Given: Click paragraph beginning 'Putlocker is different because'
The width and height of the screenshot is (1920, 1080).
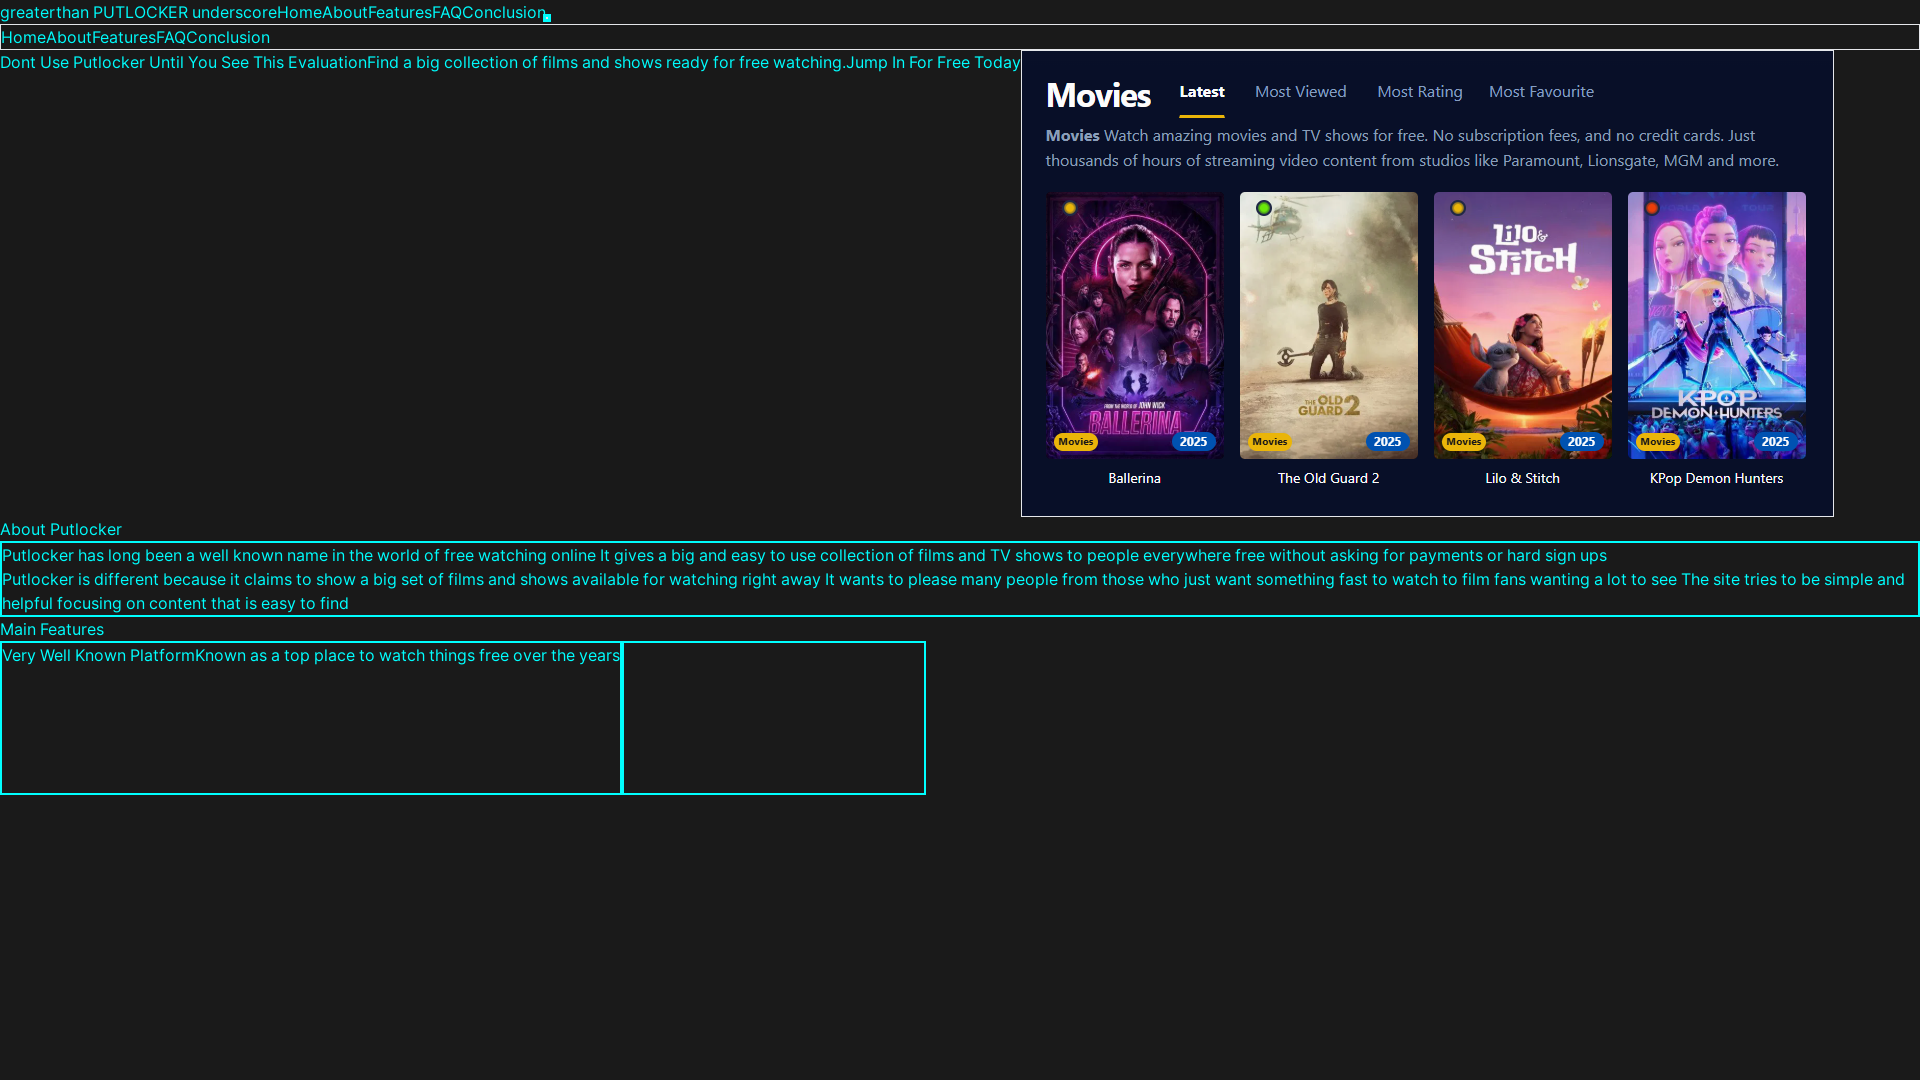Looking at the screenshot, I should pyautogui.click(x=953, y=591).
